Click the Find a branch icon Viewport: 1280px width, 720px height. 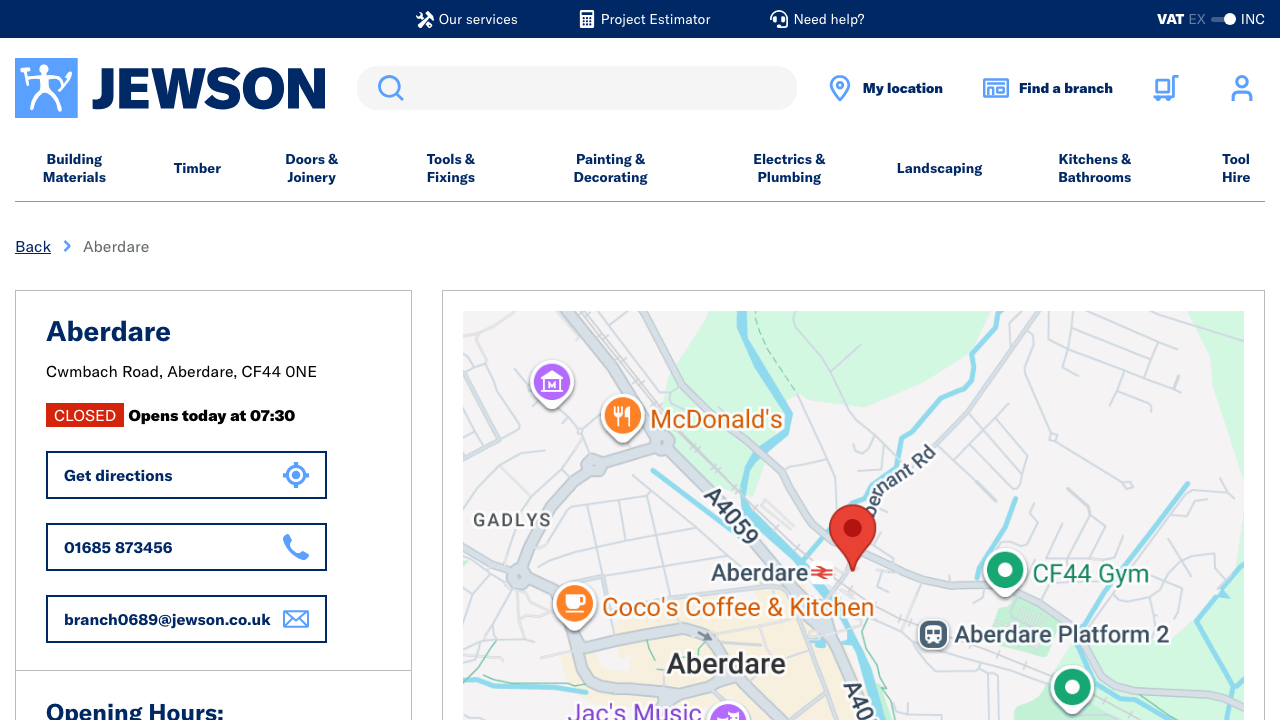click(996, 88)
